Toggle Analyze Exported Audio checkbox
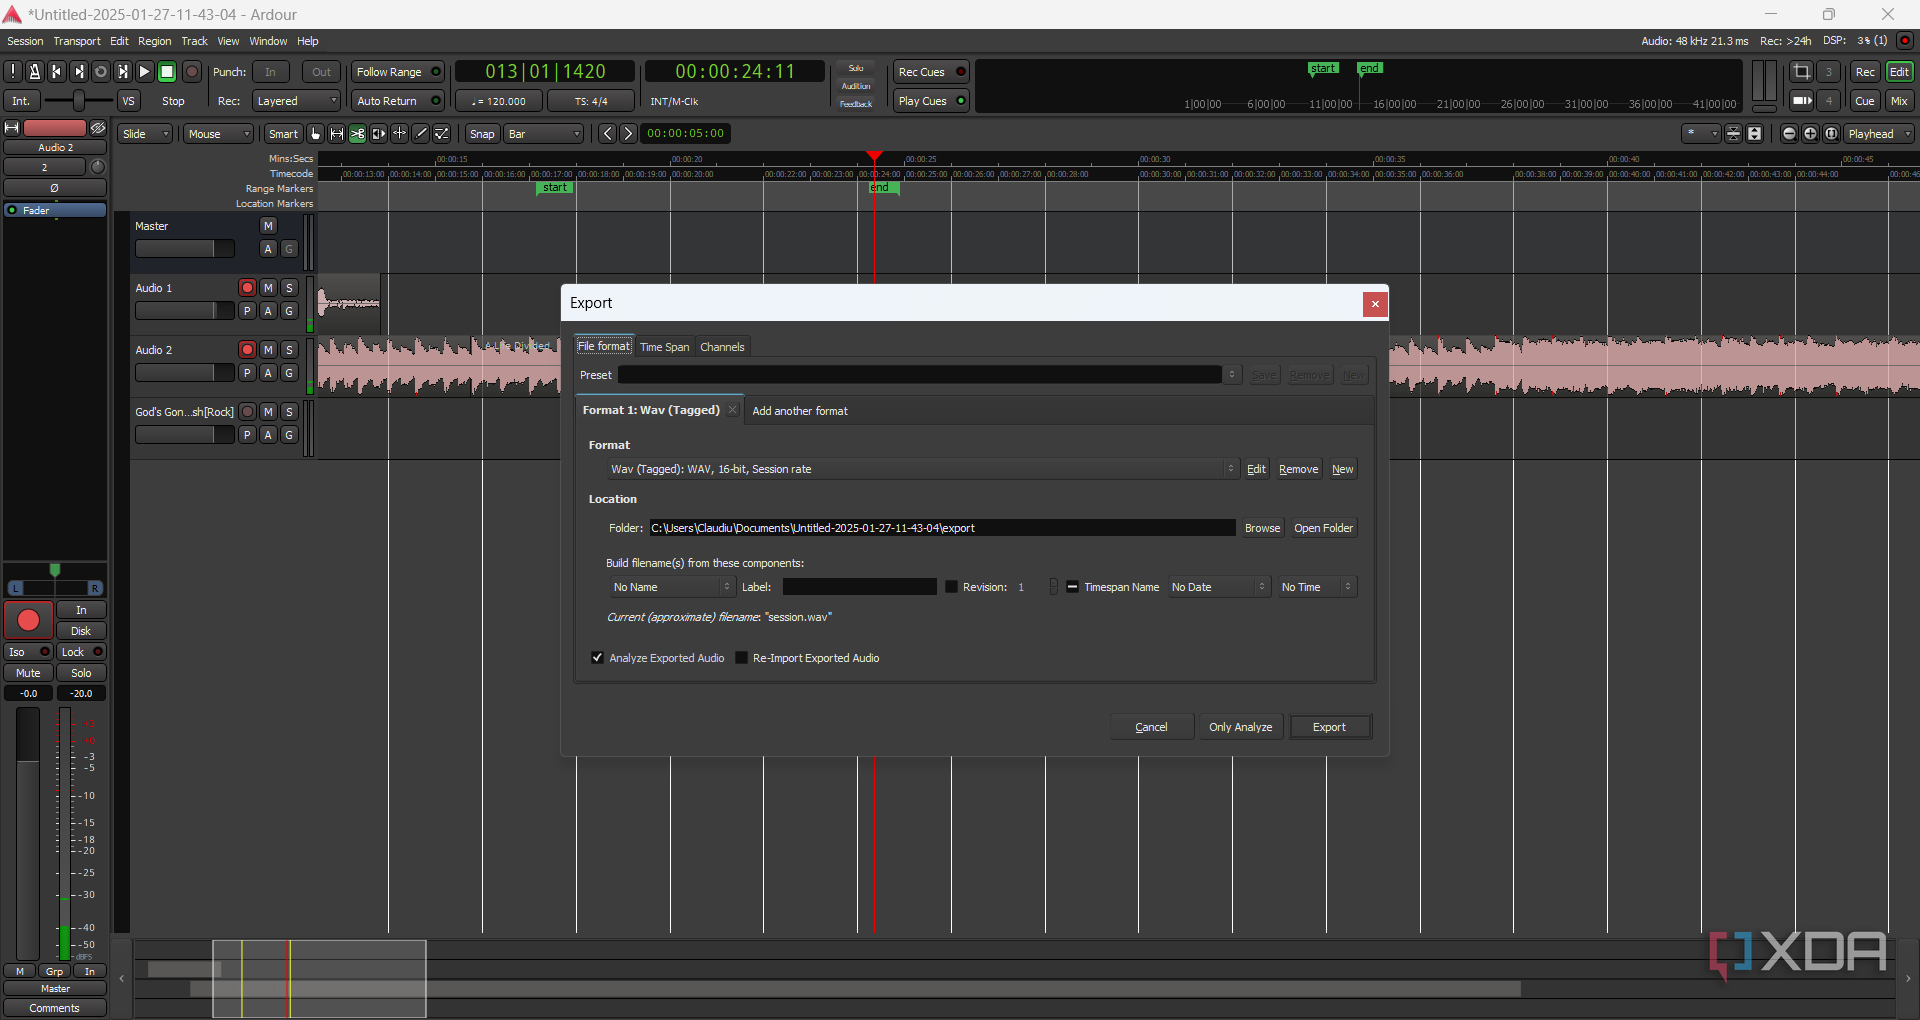This screenshot has height=1020, width=1920. point(597,658)
